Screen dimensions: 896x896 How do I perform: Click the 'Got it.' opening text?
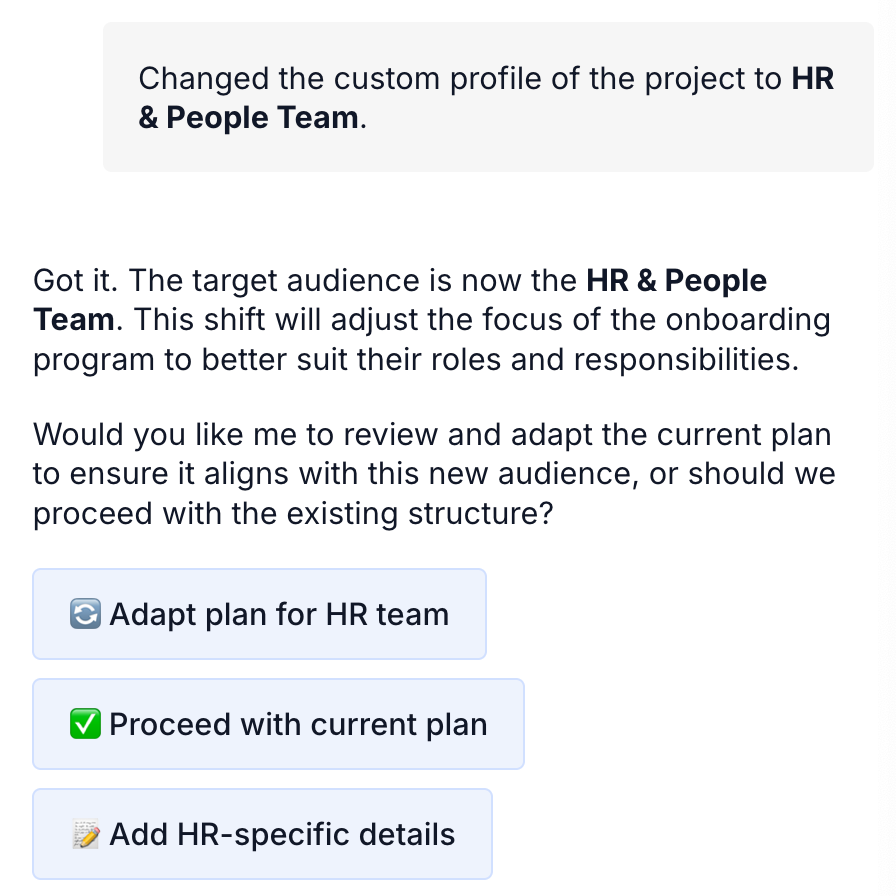75,281
